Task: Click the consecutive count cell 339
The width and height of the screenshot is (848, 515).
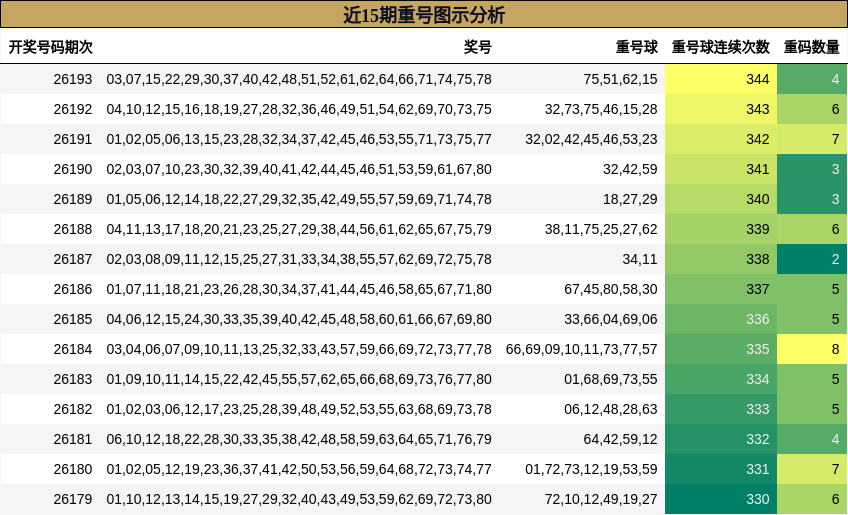Action: [721, 229]
